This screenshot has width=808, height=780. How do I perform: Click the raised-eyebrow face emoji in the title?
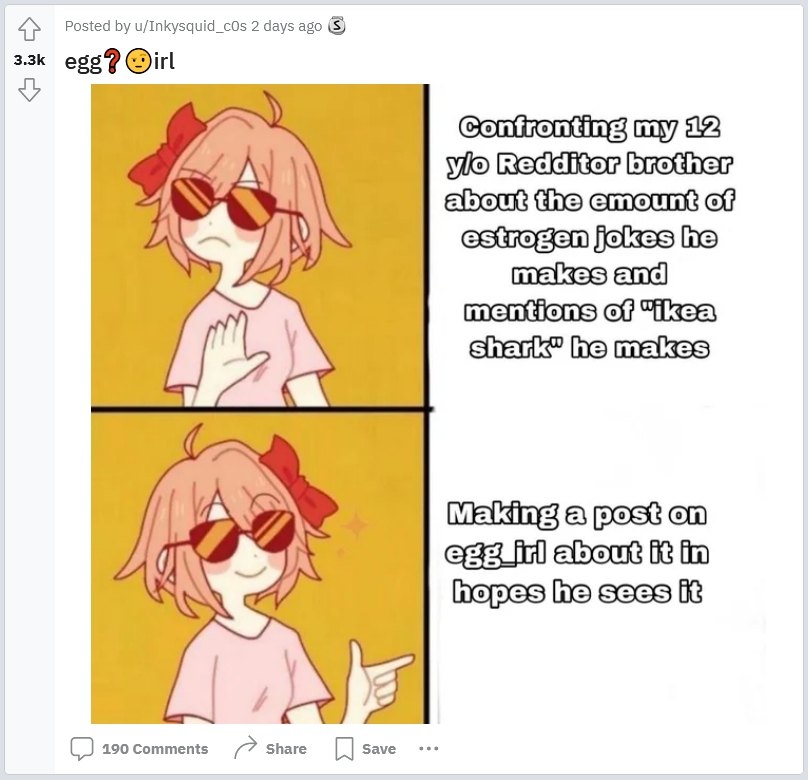138,61
